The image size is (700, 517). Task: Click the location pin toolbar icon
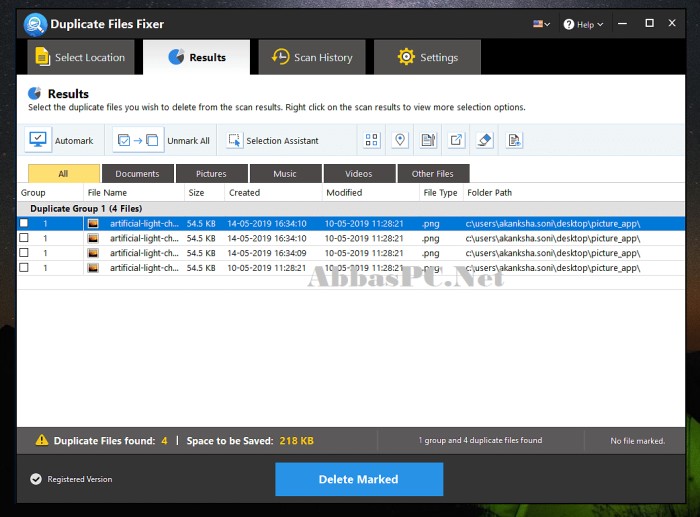point(400,140)
